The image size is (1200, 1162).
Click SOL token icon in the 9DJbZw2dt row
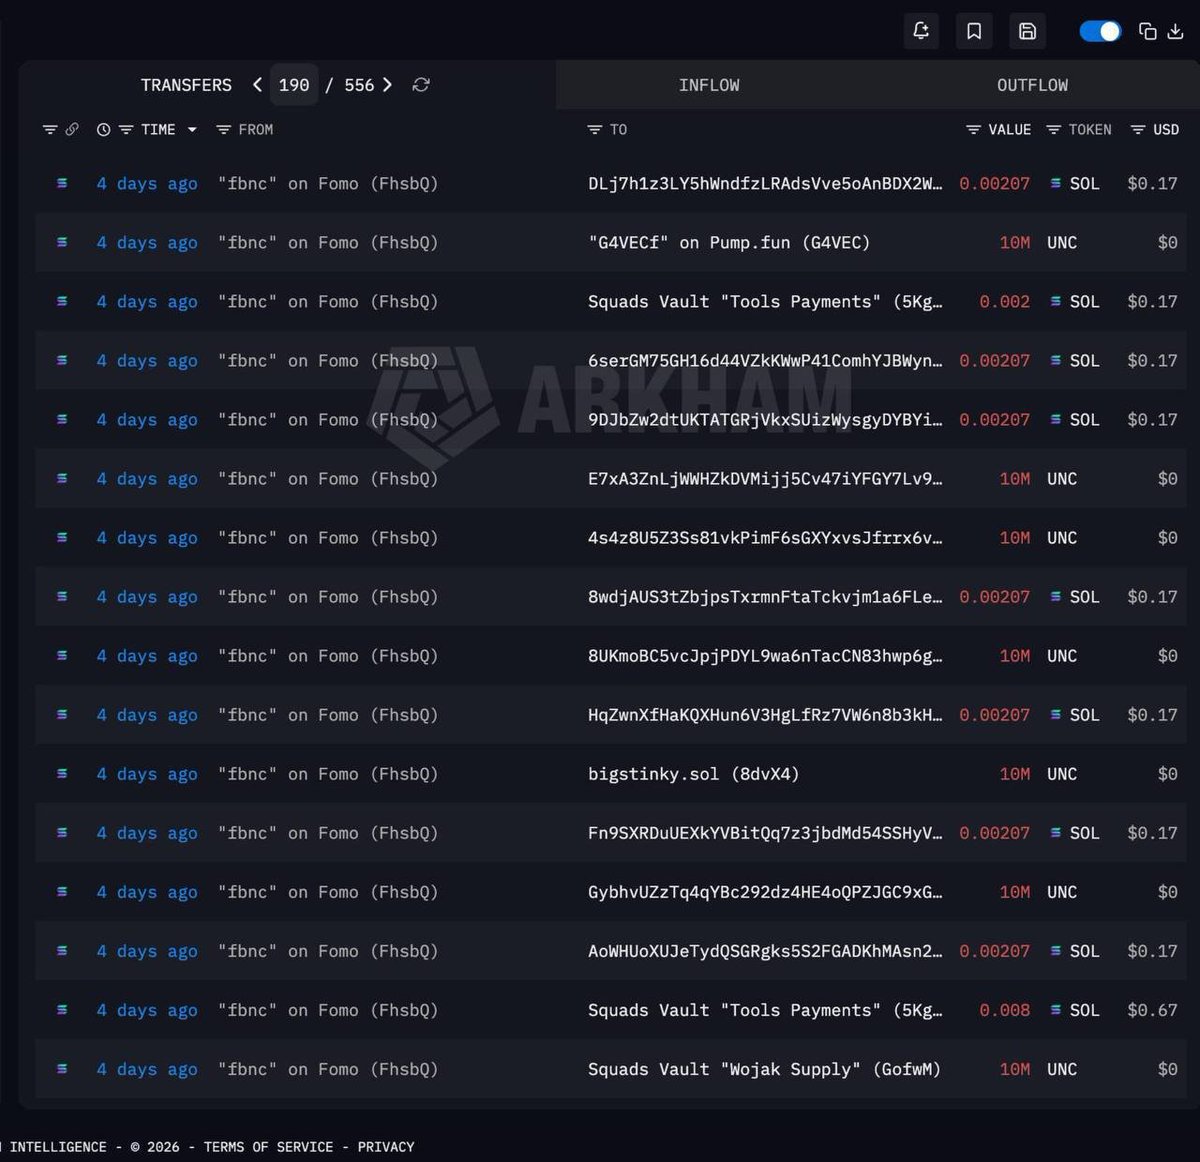pyautogui.click(x=1055, y=419)
